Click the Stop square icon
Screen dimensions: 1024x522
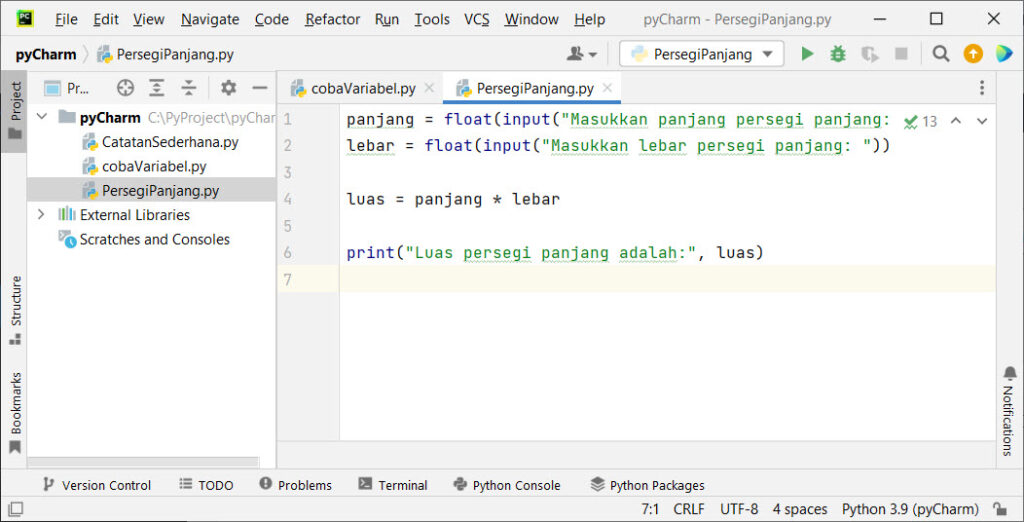901,54
